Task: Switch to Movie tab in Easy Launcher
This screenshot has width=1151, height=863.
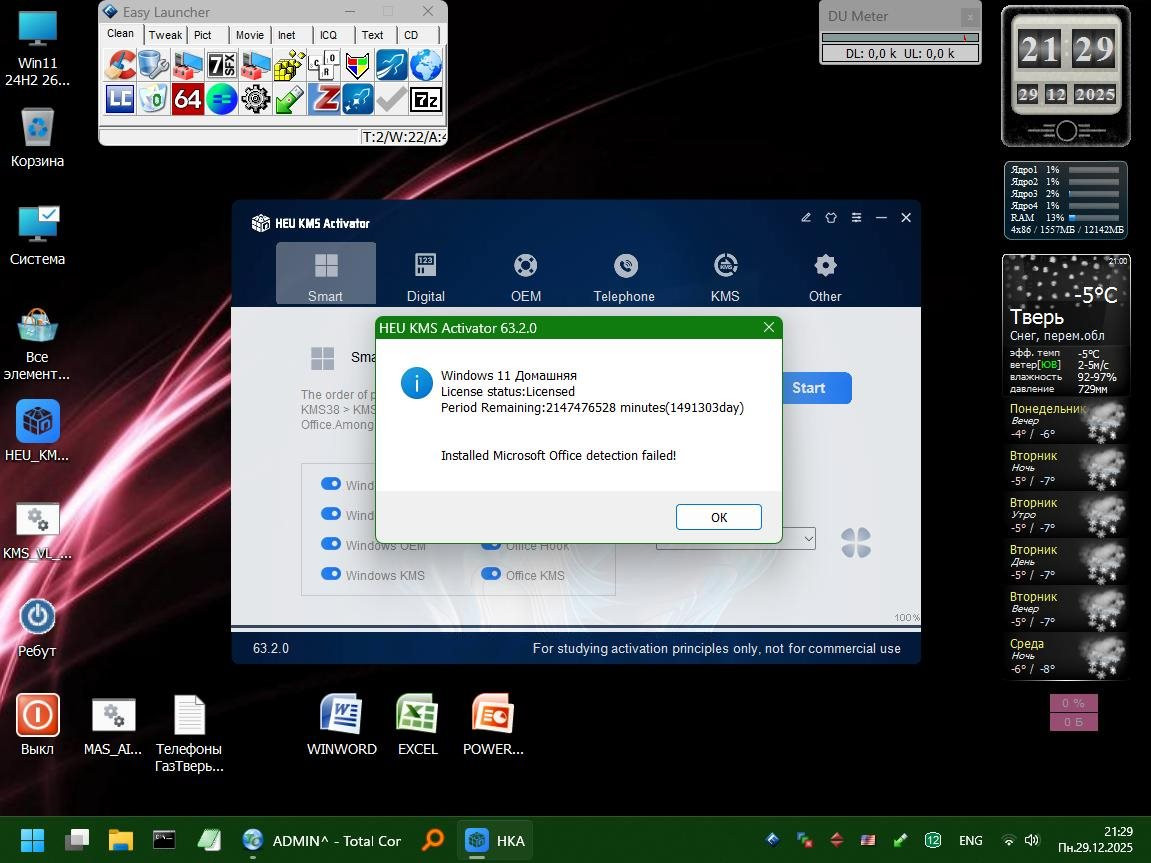Action: click(249, 35)
